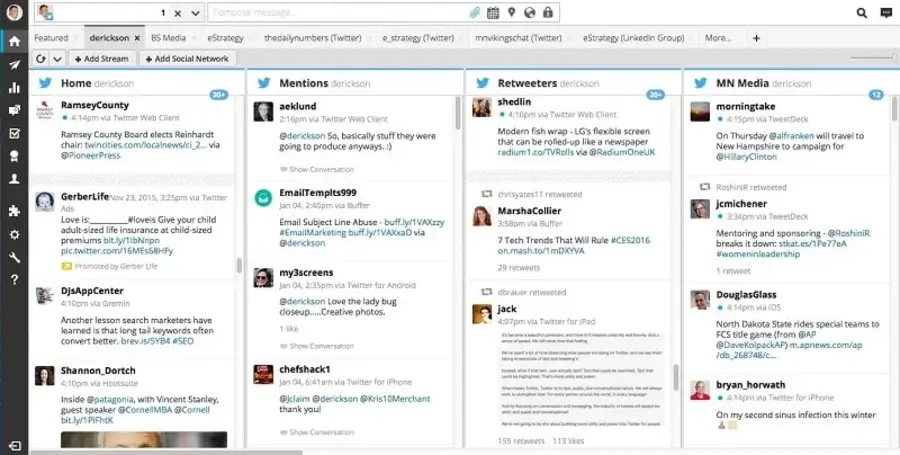Expand the refresh interval dropdown arrow
The image size is (900, 455).
57,59
